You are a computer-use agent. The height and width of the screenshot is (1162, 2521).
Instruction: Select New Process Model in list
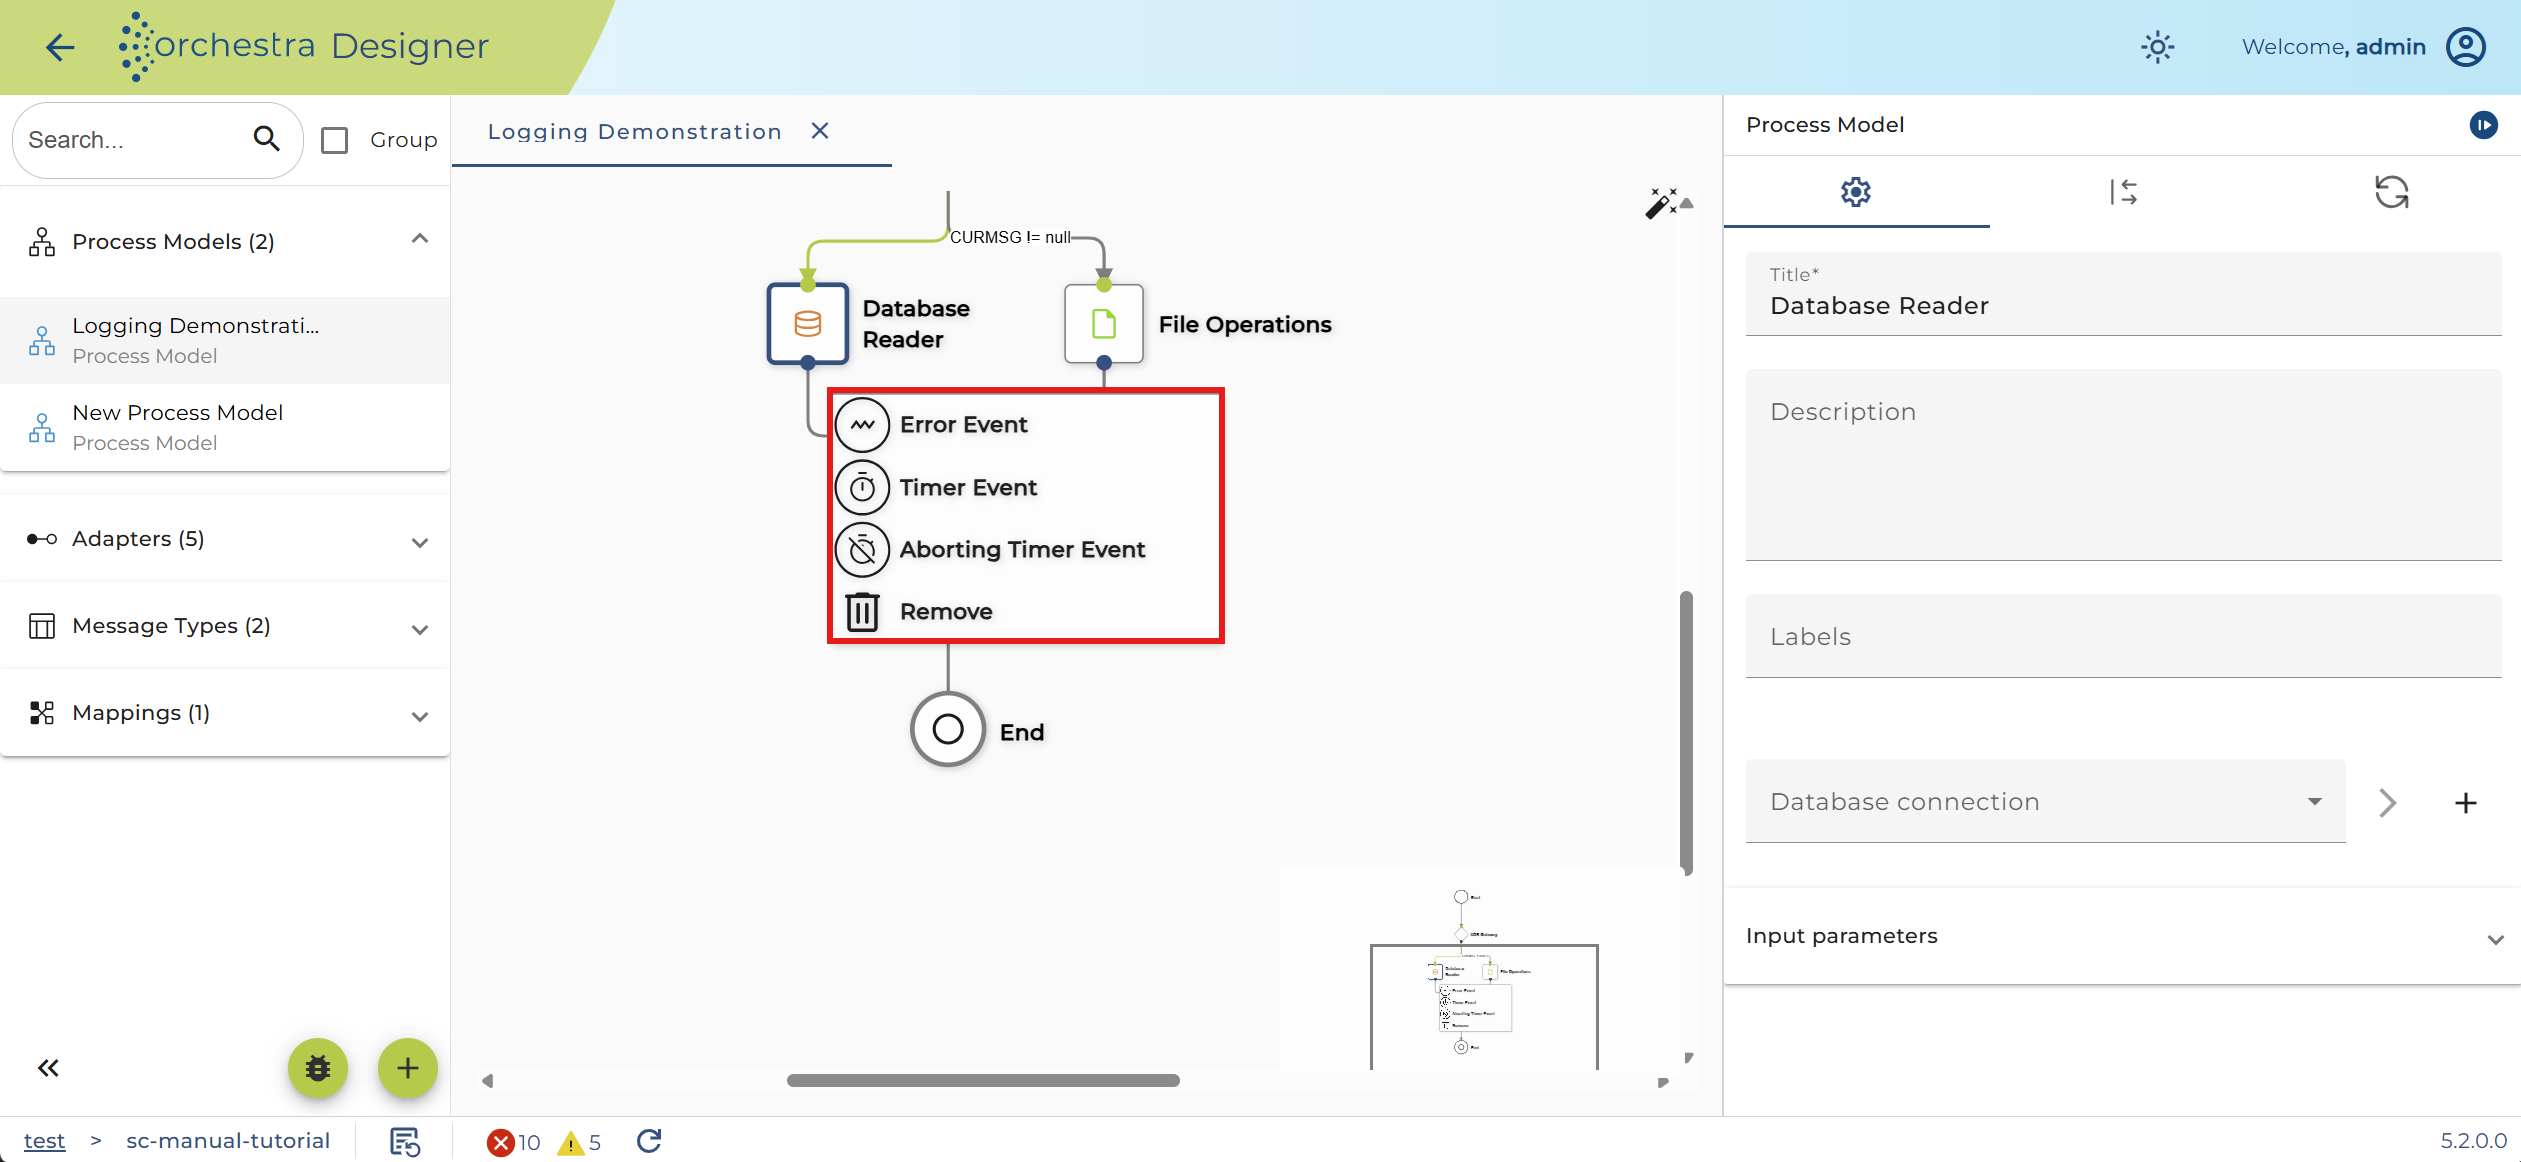click(225, 427)
